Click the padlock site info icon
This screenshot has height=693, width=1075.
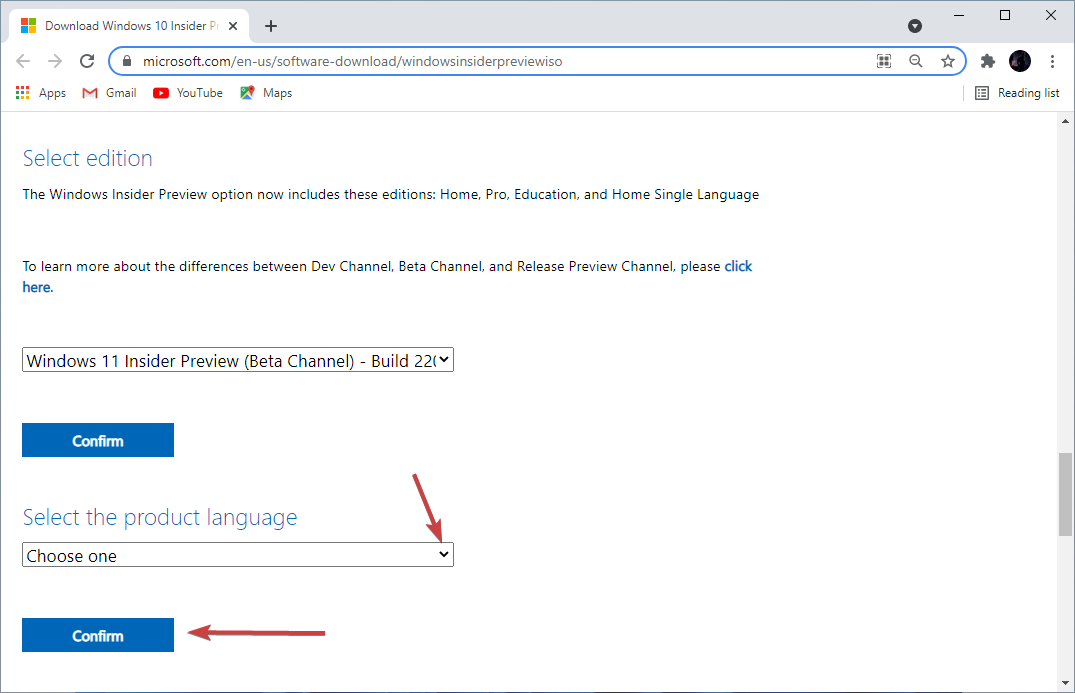[x=126, y=61]
